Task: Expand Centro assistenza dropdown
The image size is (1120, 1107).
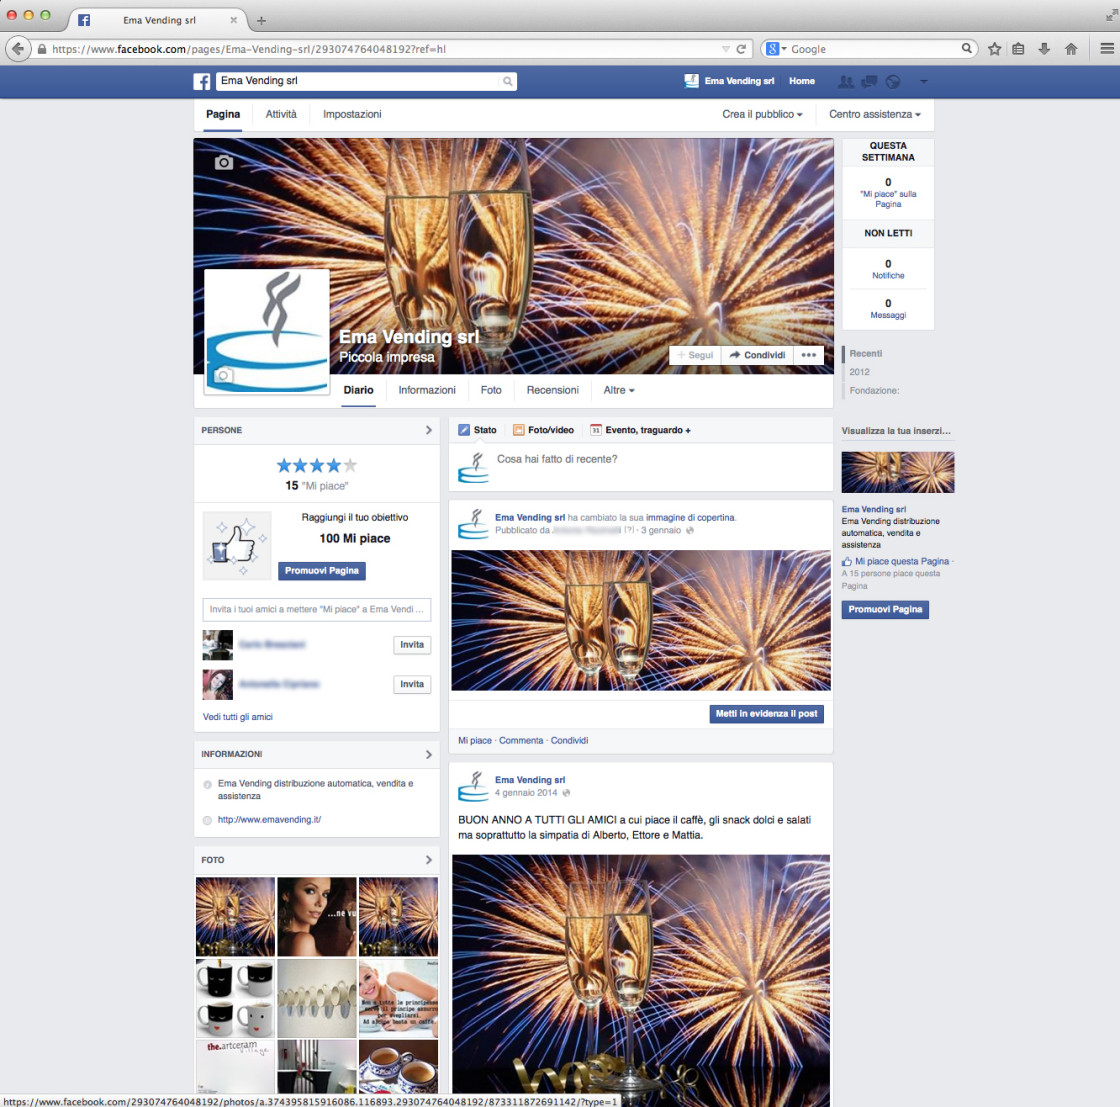Action: click(x=875, y=114)
